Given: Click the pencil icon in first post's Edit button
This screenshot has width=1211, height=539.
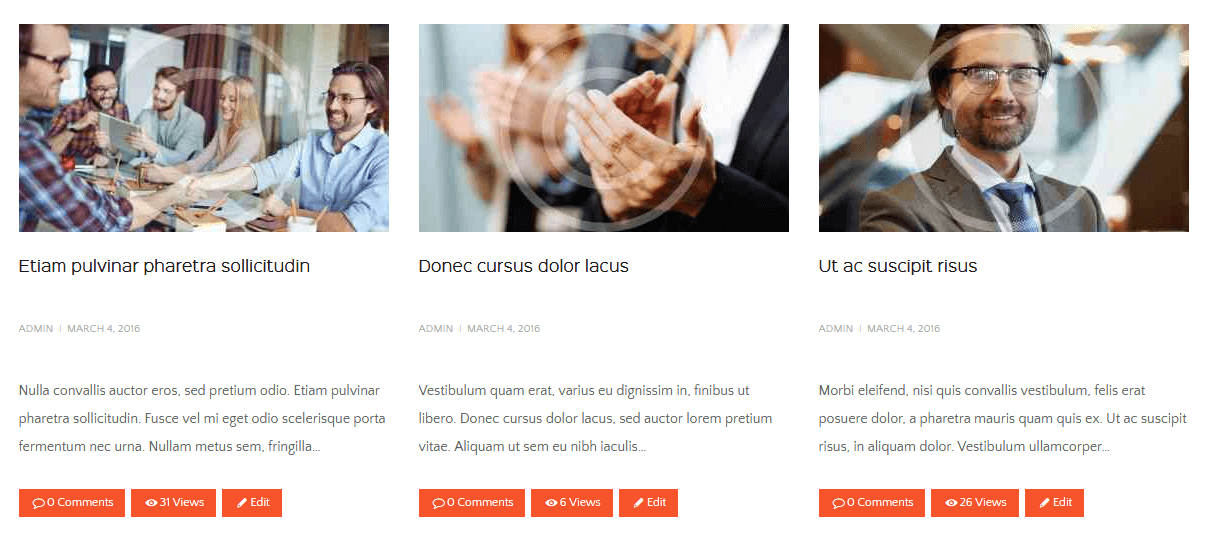Looking at the screenshot, I should click(x=241, y=503).
